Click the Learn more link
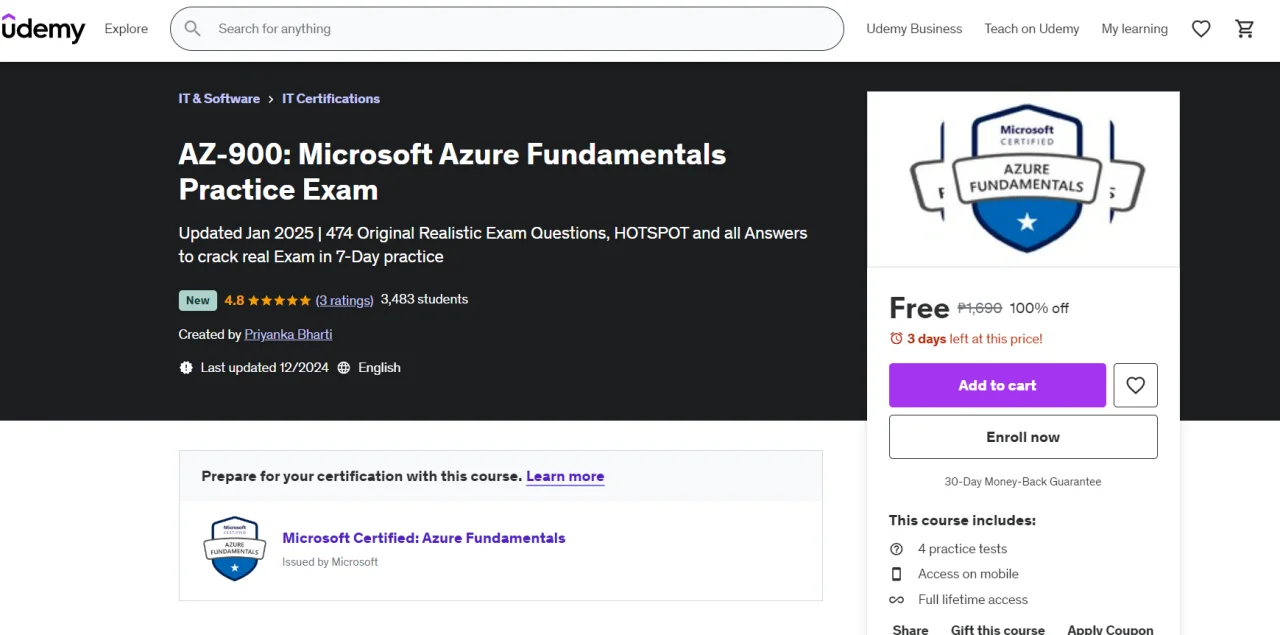The width and height of the screenshot is (1280, 635). coord(565,477)
